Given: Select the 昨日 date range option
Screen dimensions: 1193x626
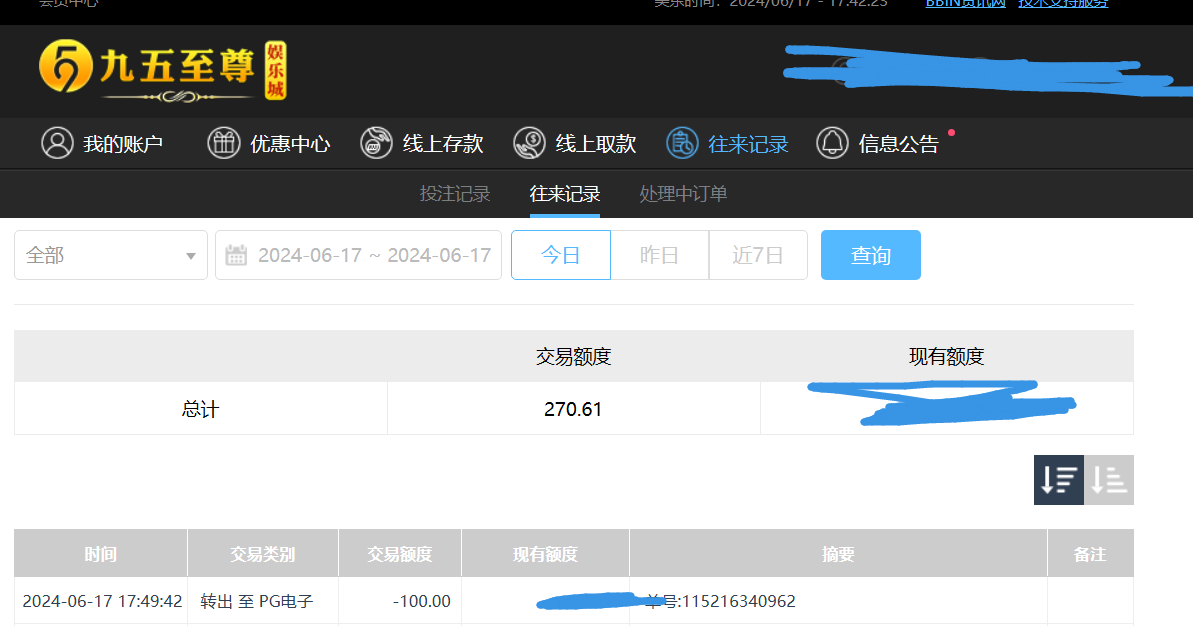Looking at the screenshot, I should (x=659, y=255).
